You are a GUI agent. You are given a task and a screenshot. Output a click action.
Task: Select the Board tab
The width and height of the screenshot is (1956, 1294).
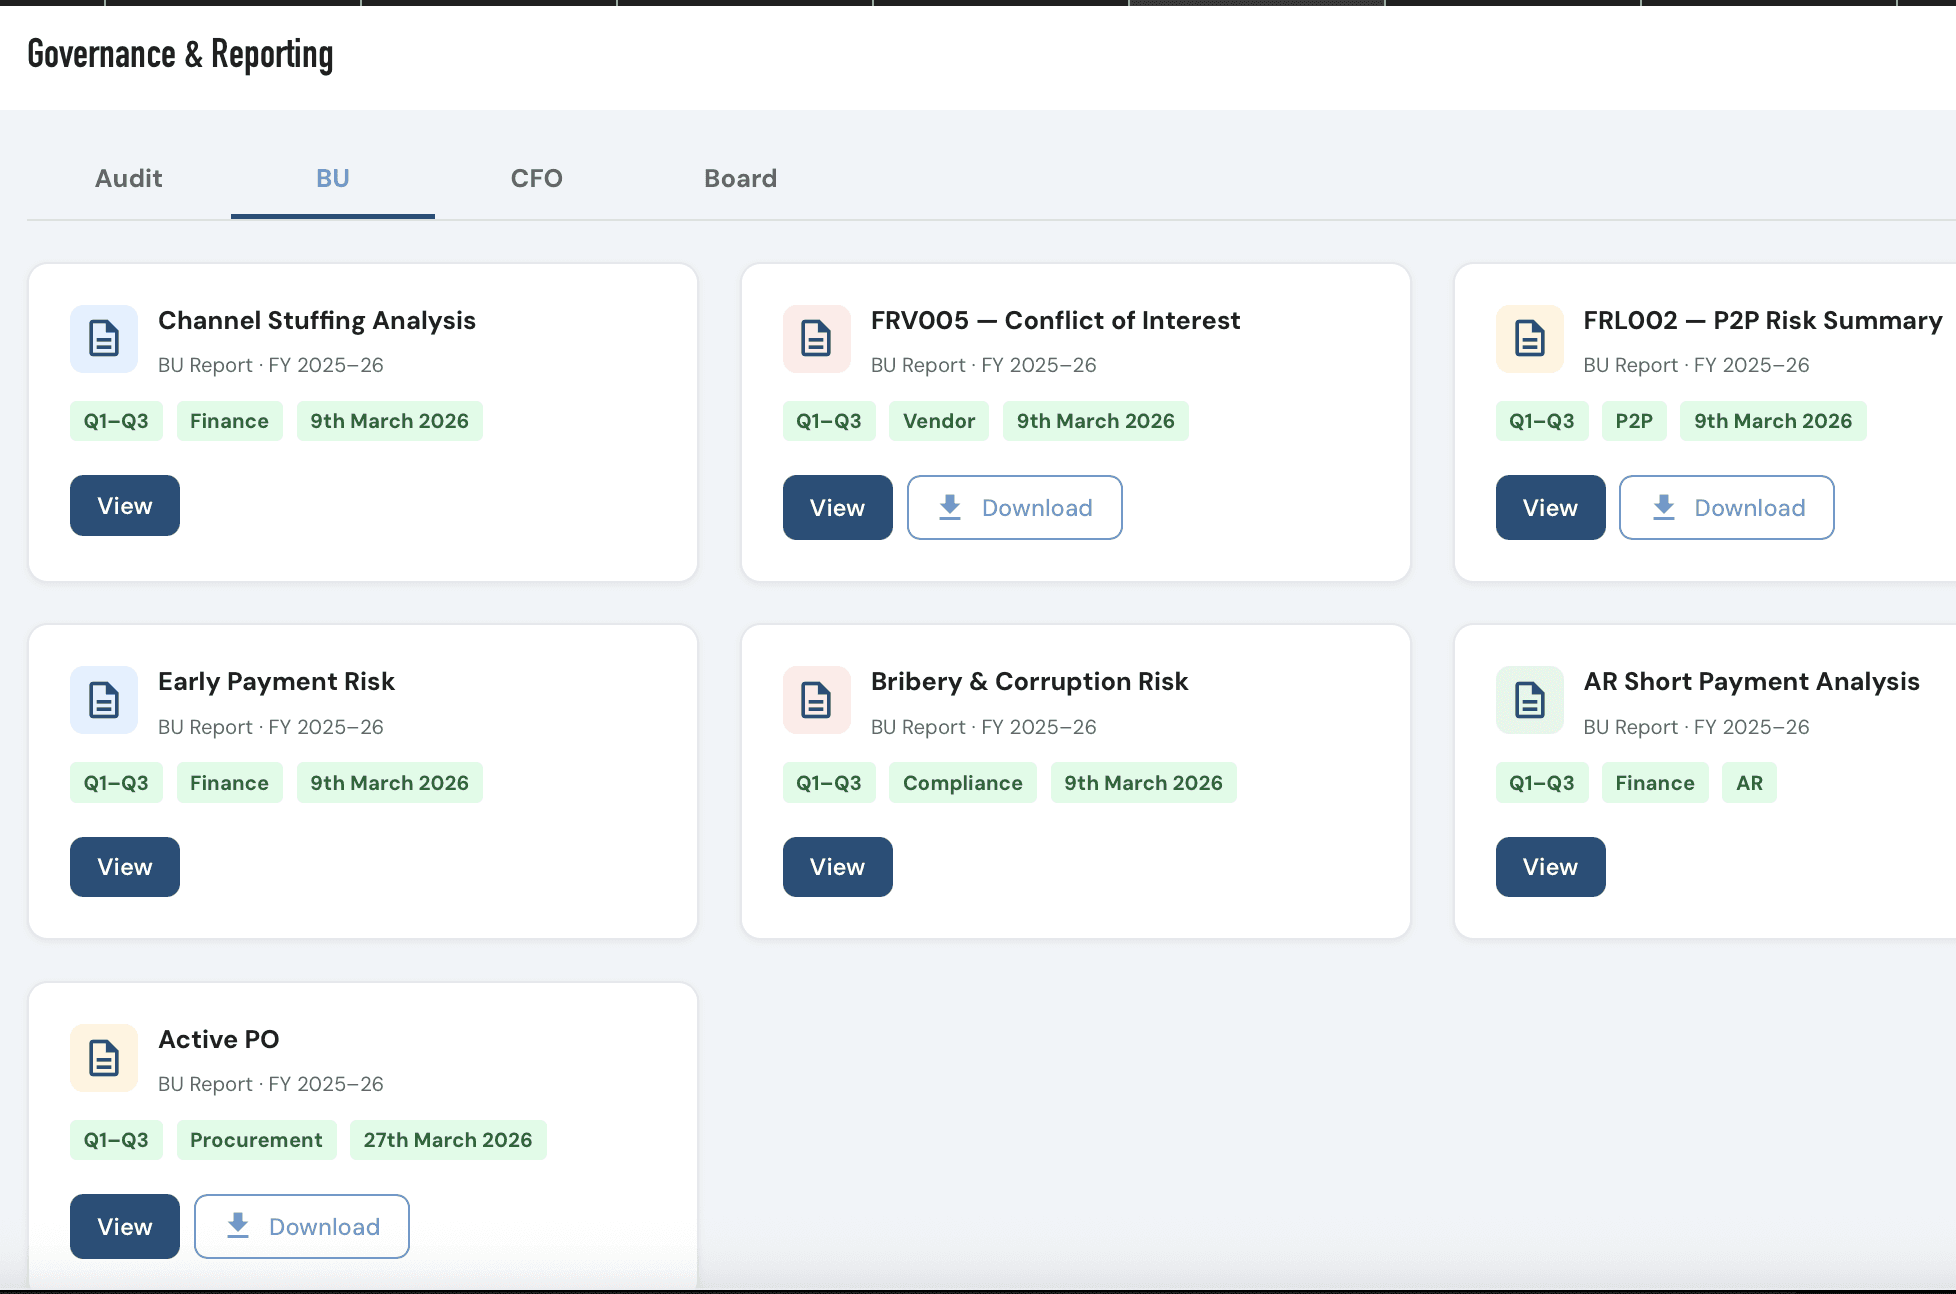(740, 179)
